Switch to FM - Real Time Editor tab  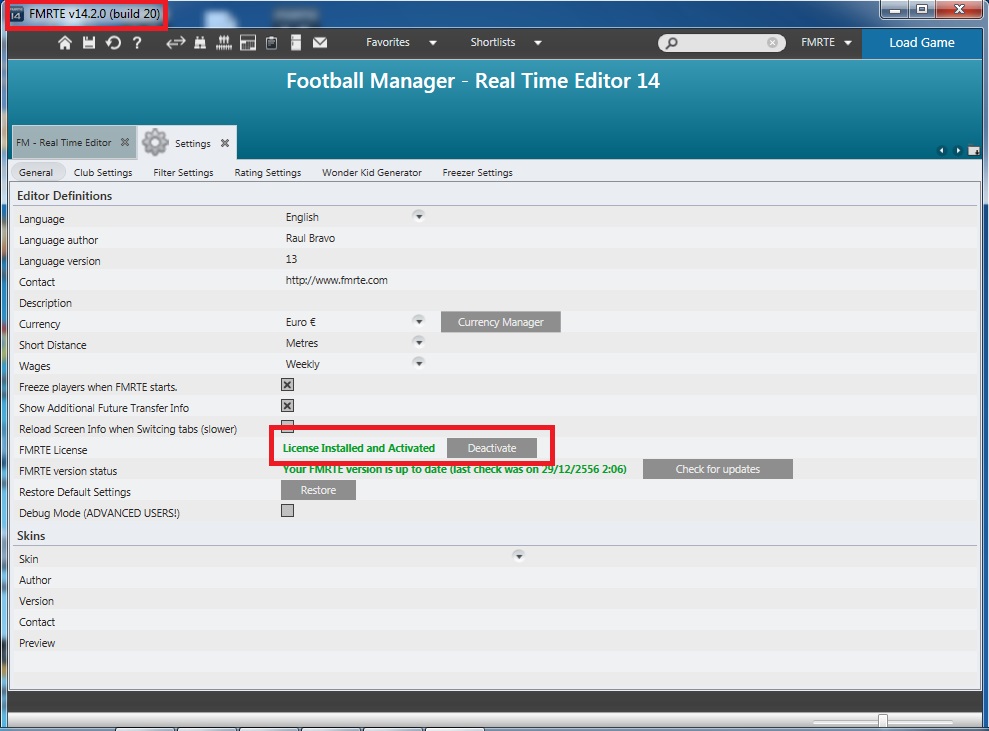[64, 143]
